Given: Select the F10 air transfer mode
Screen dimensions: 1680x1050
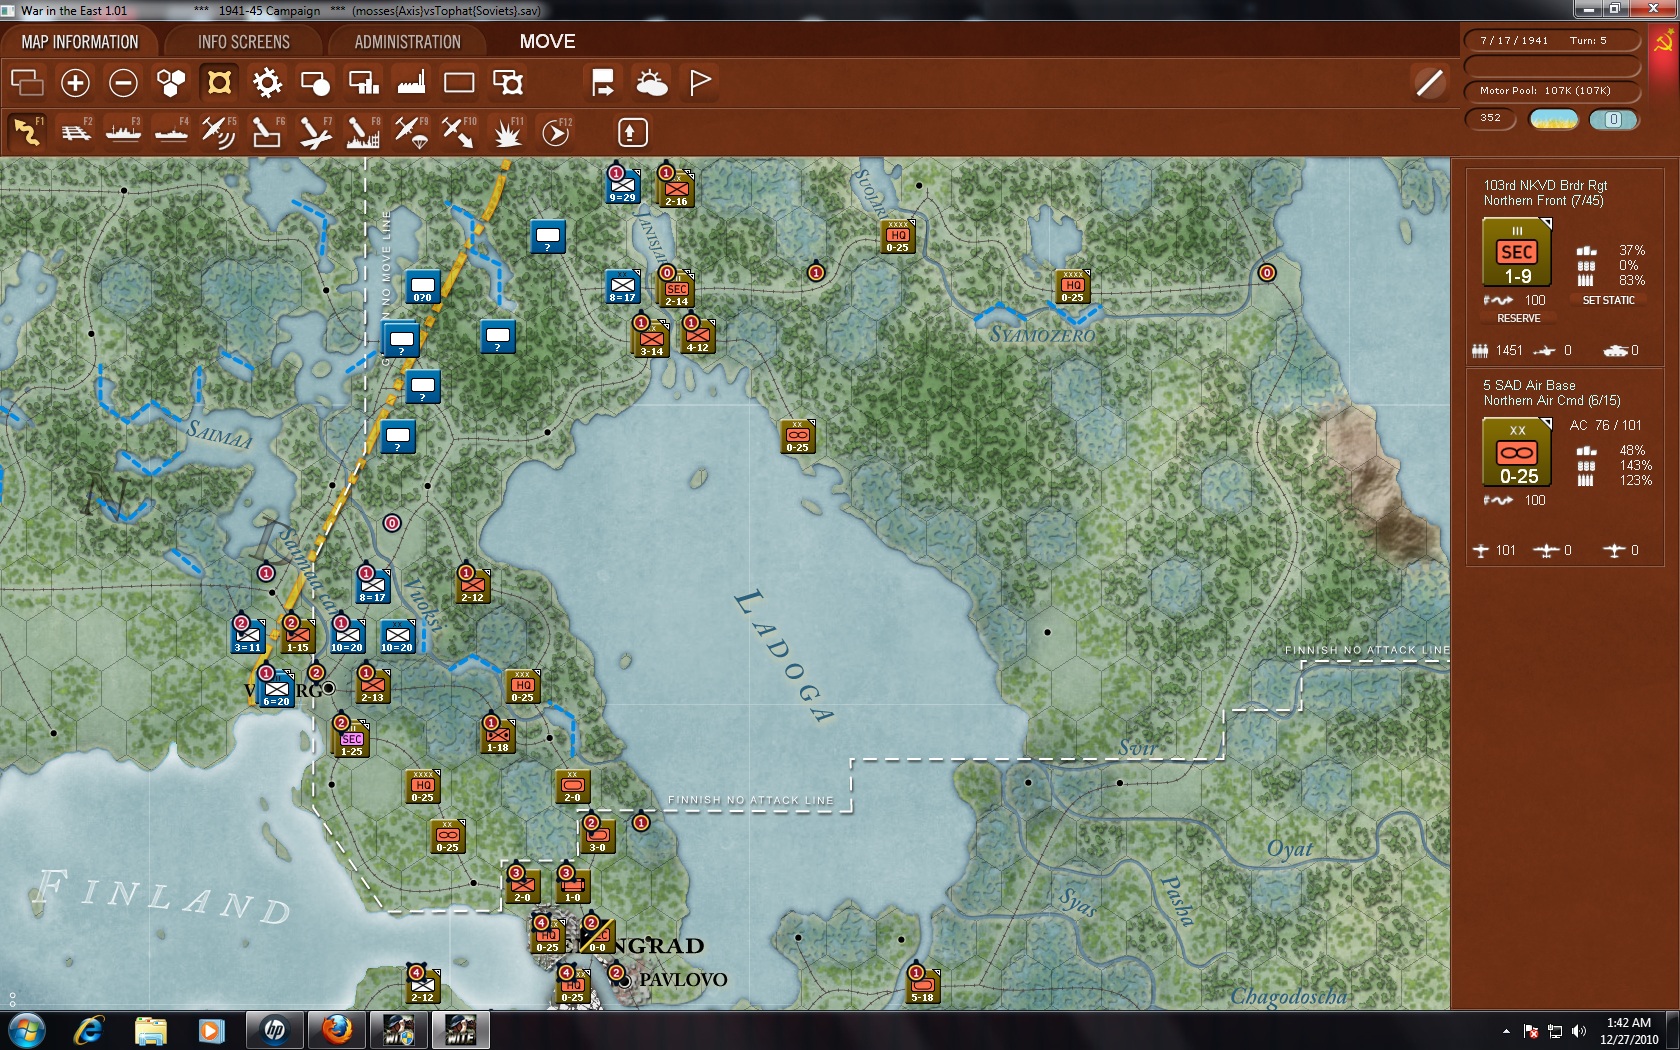Looking at the screenshot, I should 459,131.
